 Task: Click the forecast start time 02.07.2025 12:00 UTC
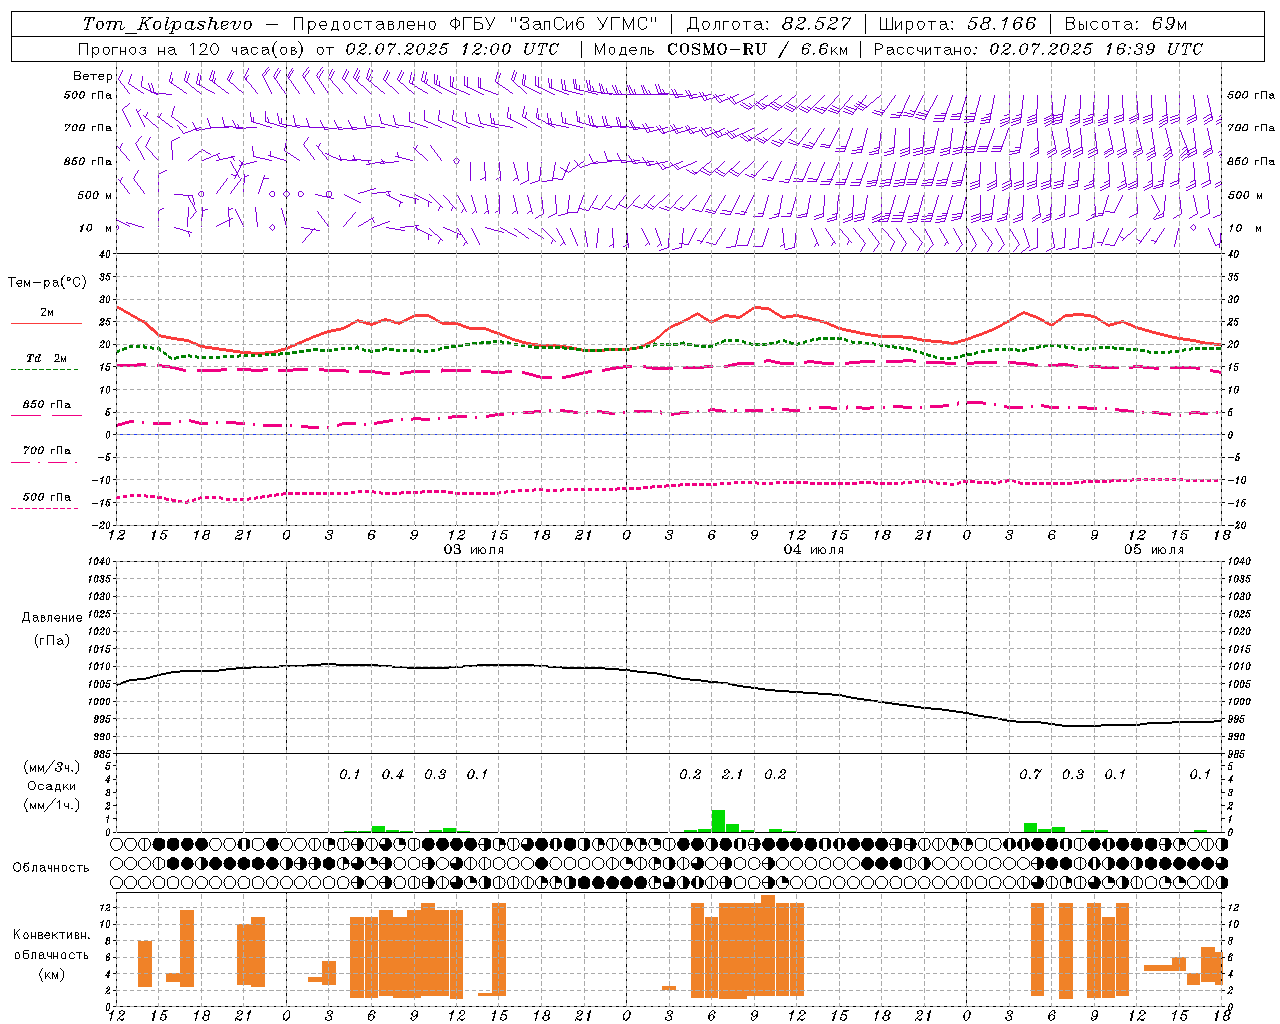[x=452, y=49]
